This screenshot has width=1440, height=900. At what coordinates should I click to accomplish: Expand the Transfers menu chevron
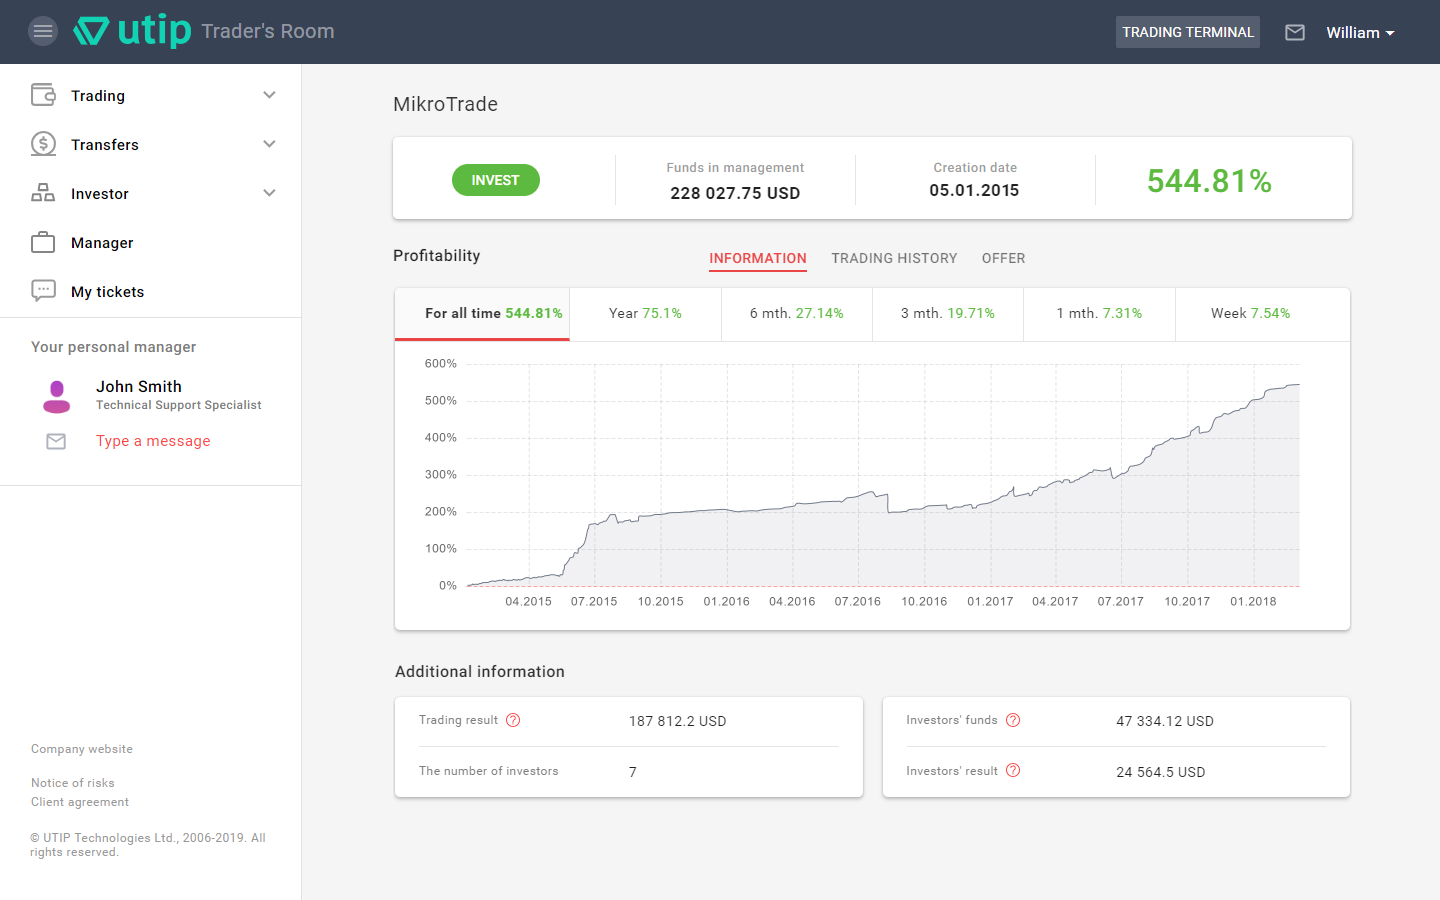[x=269, y=144]
